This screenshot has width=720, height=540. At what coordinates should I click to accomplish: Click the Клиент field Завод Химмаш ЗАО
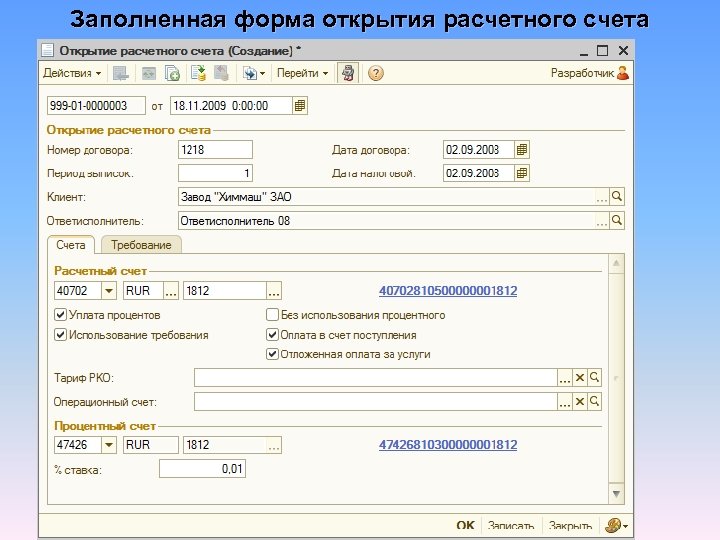click(386, 197)
